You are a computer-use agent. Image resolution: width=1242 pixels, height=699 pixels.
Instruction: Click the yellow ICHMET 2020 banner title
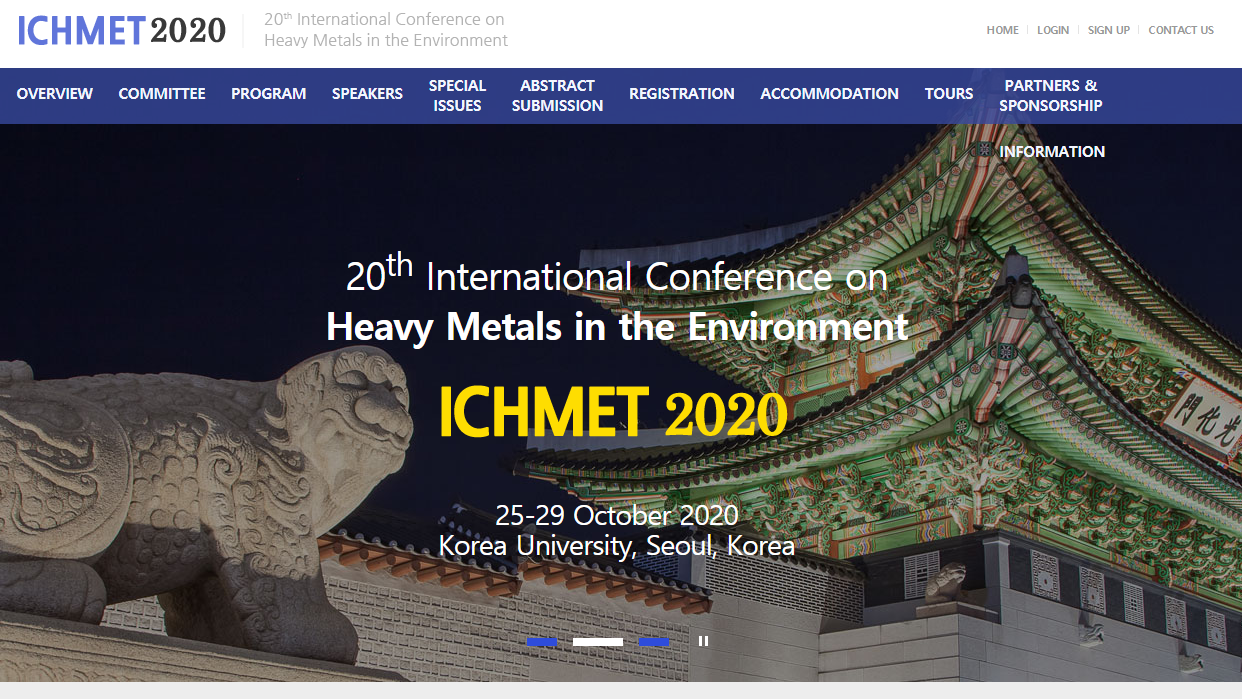[613, 412]
